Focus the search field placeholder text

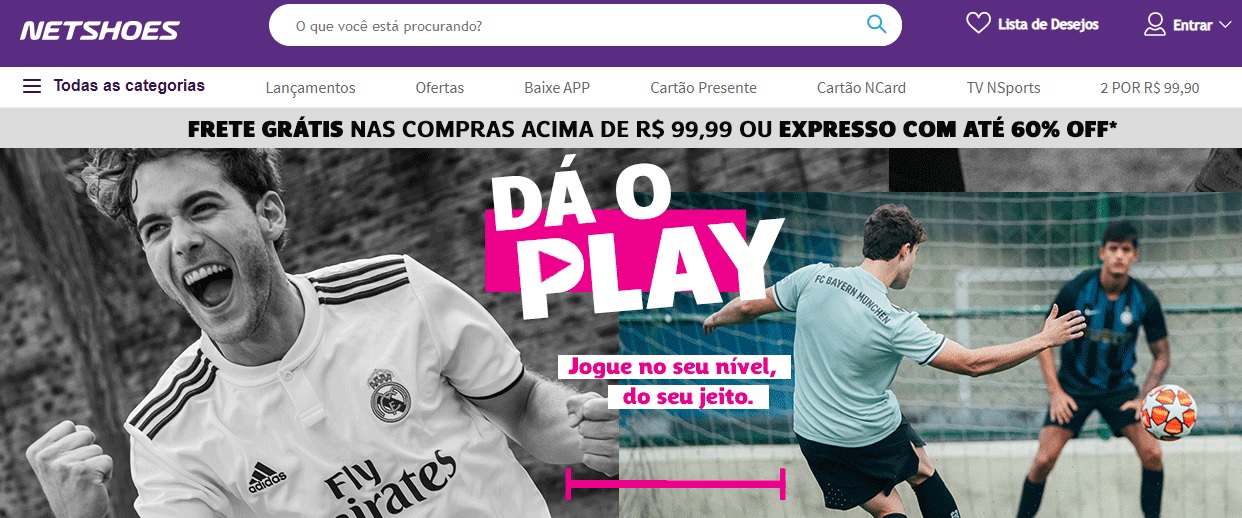click(x=389, y=26)
